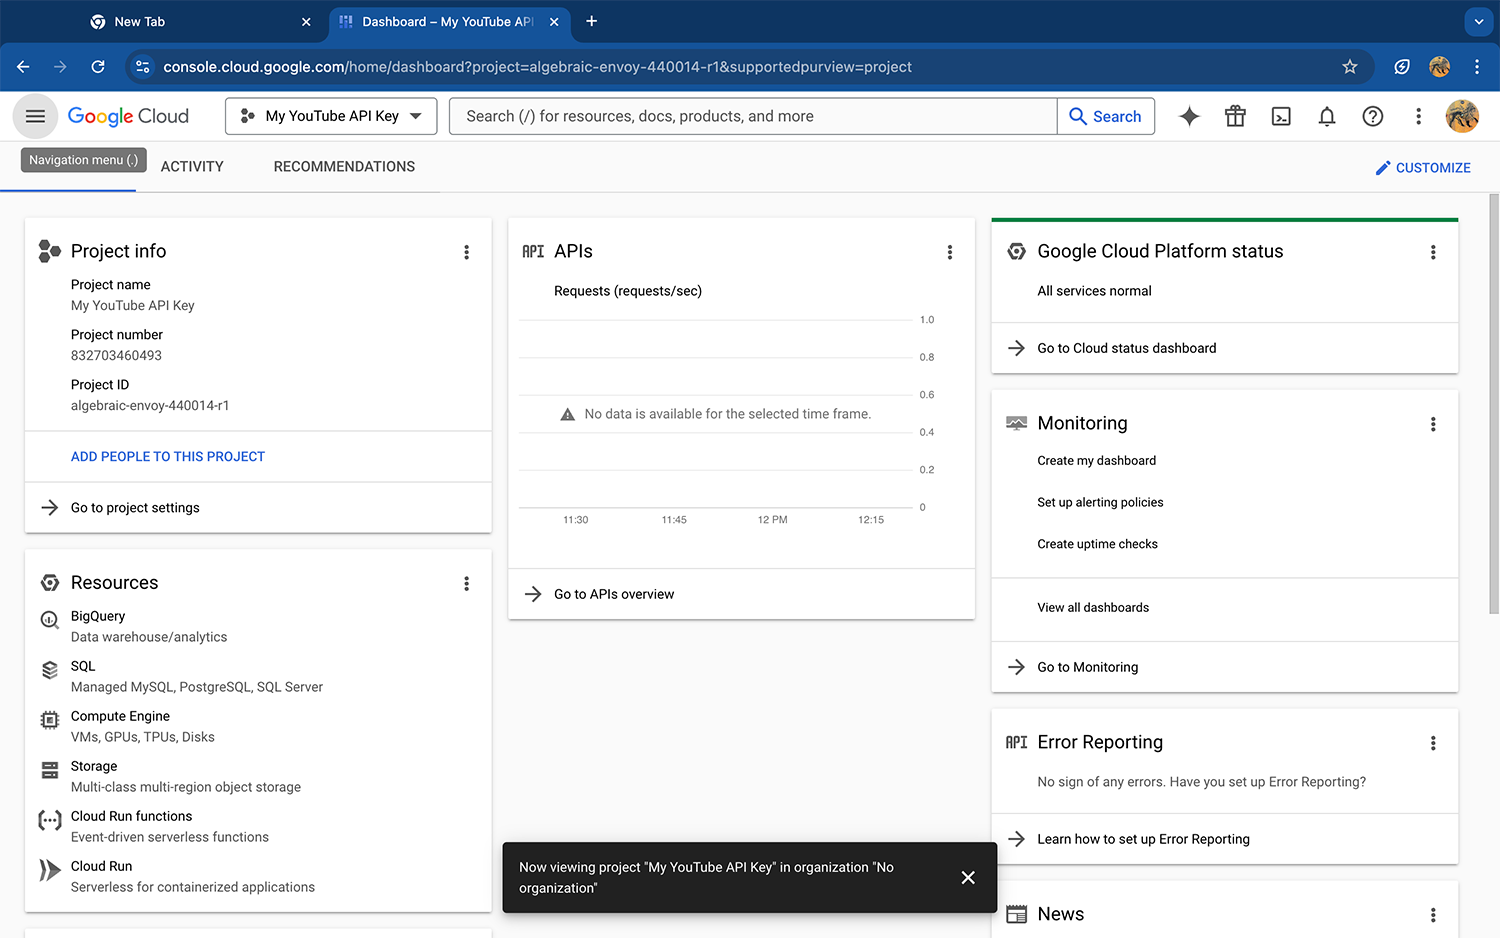Open the Cloud Run functions link
Screen dimensions: 1500x938
point(131,817)
